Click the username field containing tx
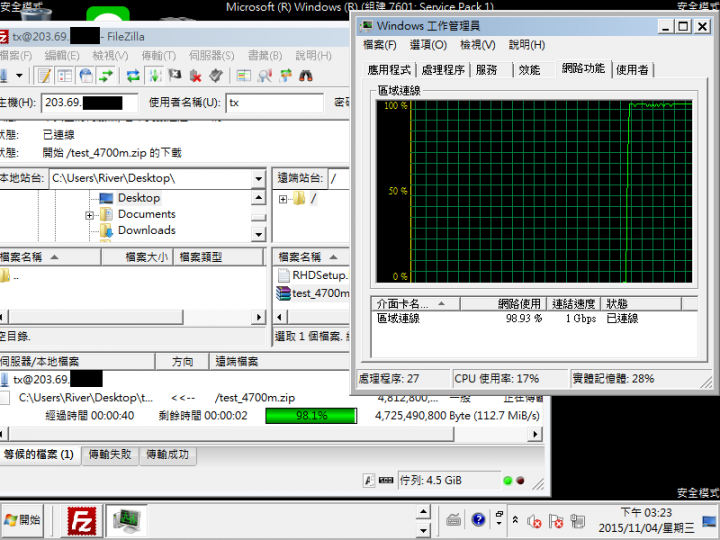 (x=275, y=102)
